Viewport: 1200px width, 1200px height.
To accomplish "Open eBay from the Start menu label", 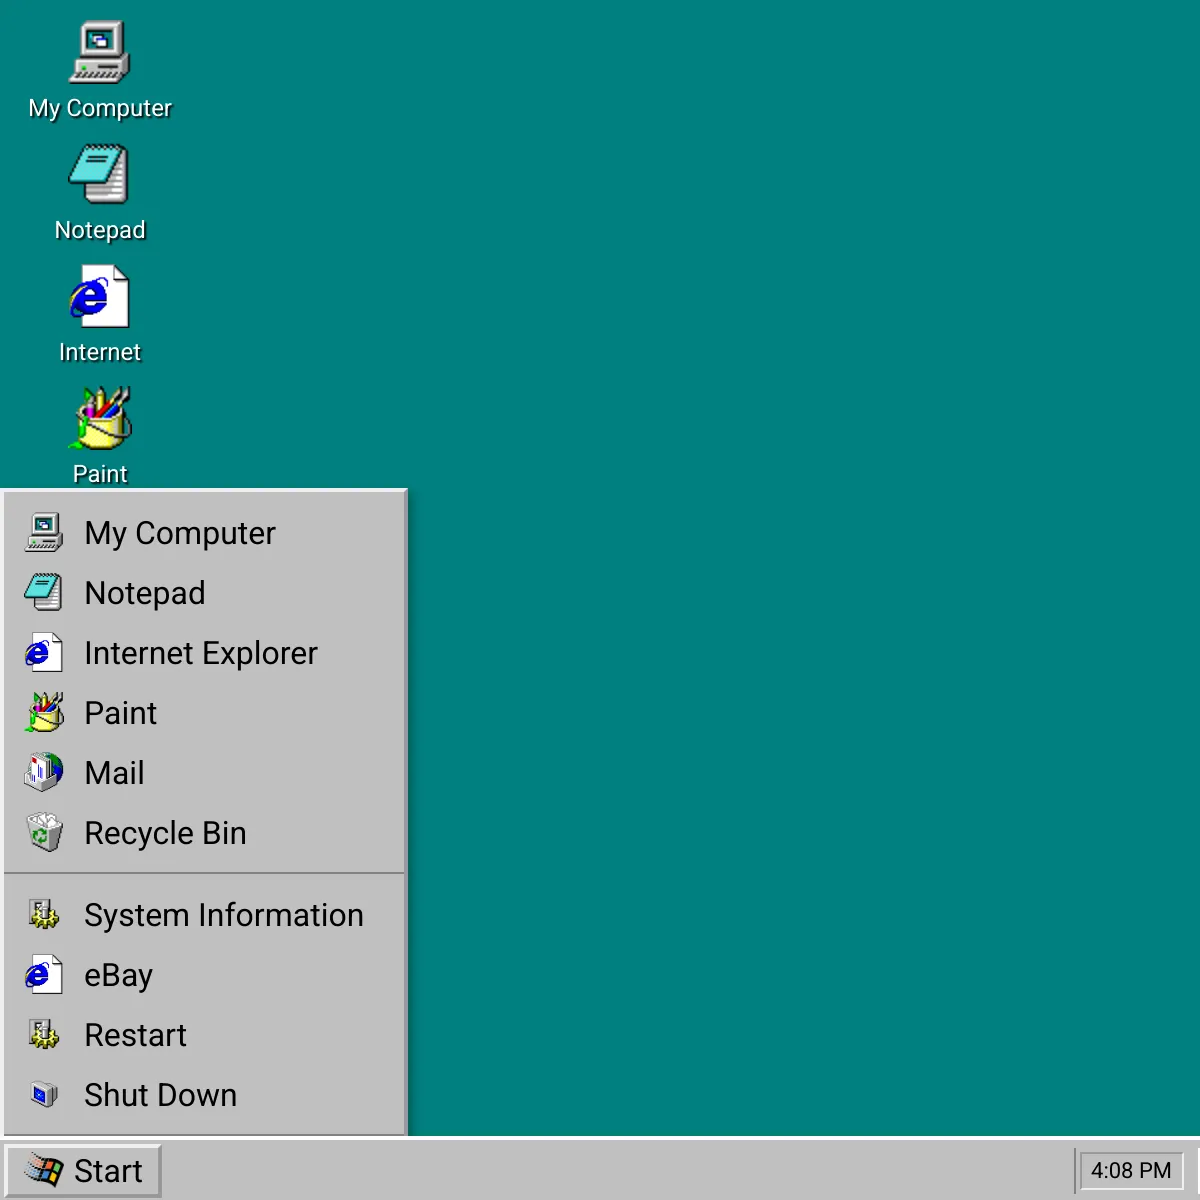I will [119, 976].
